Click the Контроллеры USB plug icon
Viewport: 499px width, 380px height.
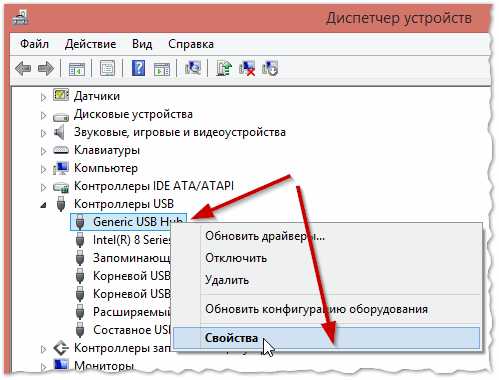(61, 204)
